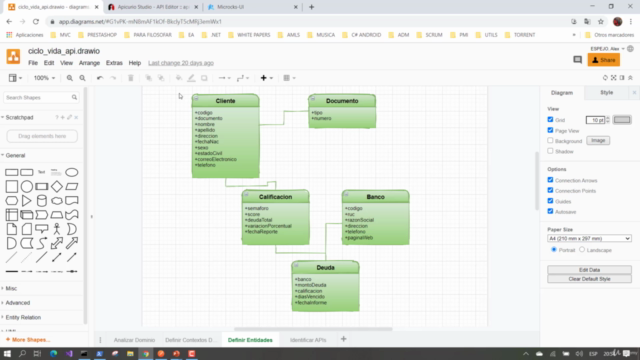640x360 pixels.
Task: Click the orange Share button
Action: coord(604,60)
